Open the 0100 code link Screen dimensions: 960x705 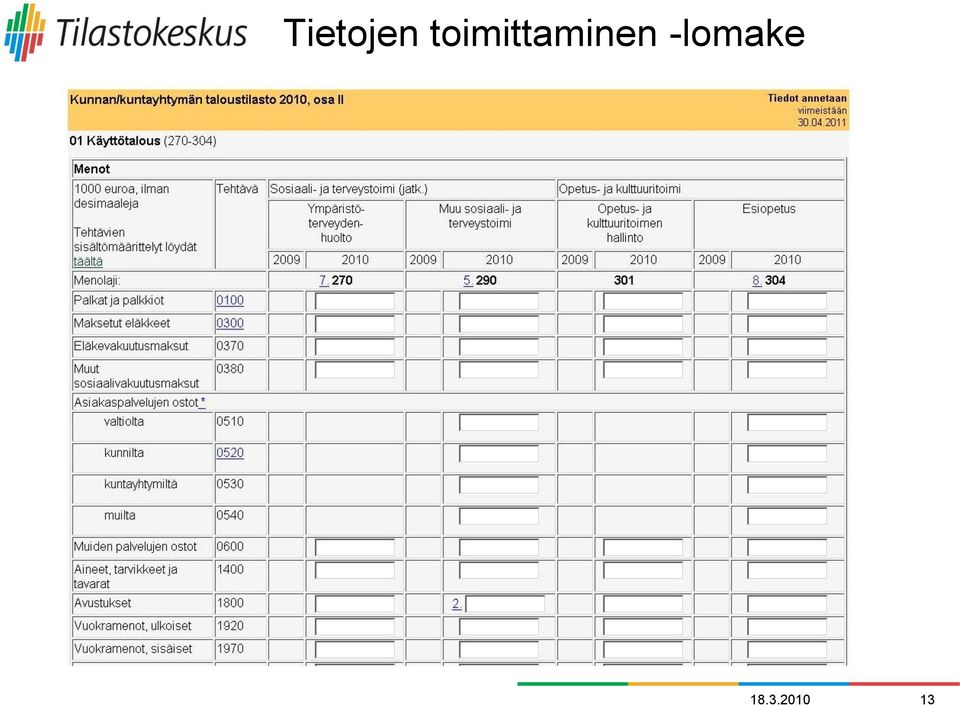[x=230, y=300]
